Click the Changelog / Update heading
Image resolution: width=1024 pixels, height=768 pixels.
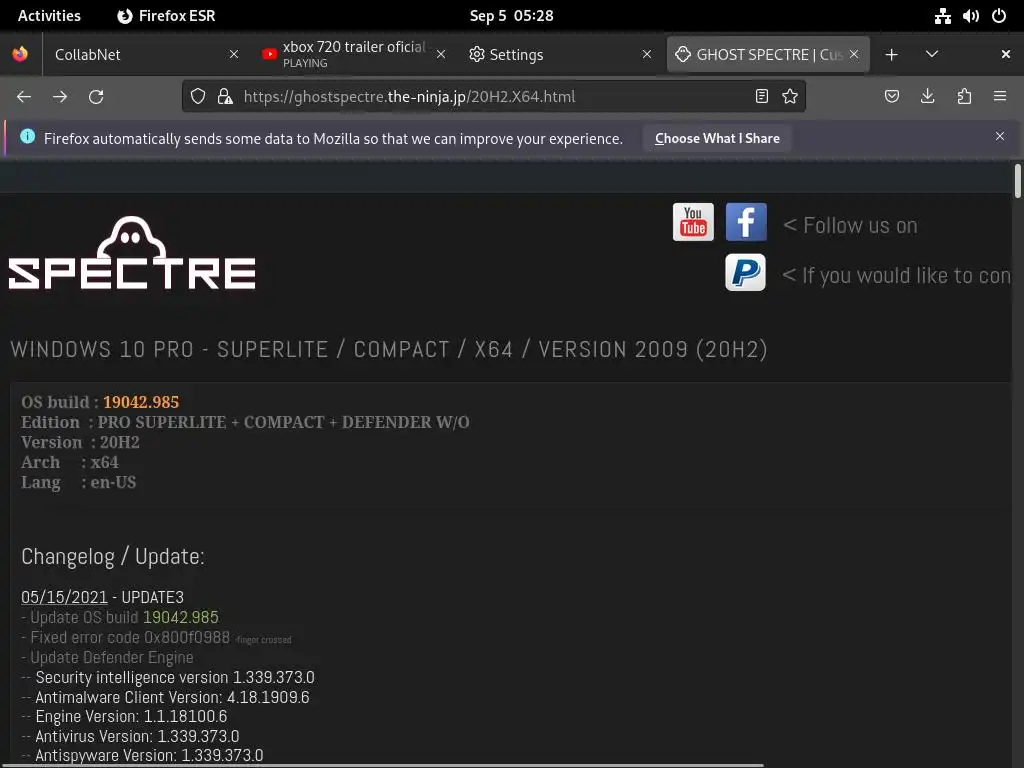click(112, 556)
